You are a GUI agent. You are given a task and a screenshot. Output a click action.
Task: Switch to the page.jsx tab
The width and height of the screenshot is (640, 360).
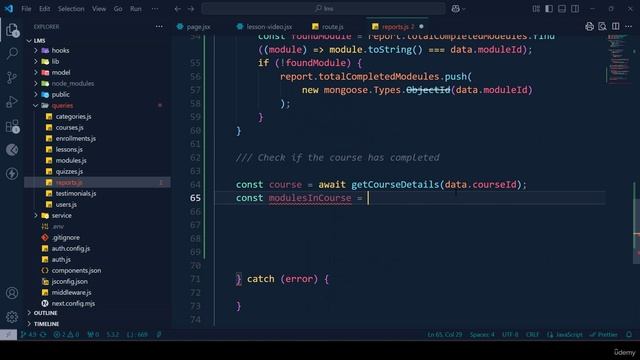[198, 27]
